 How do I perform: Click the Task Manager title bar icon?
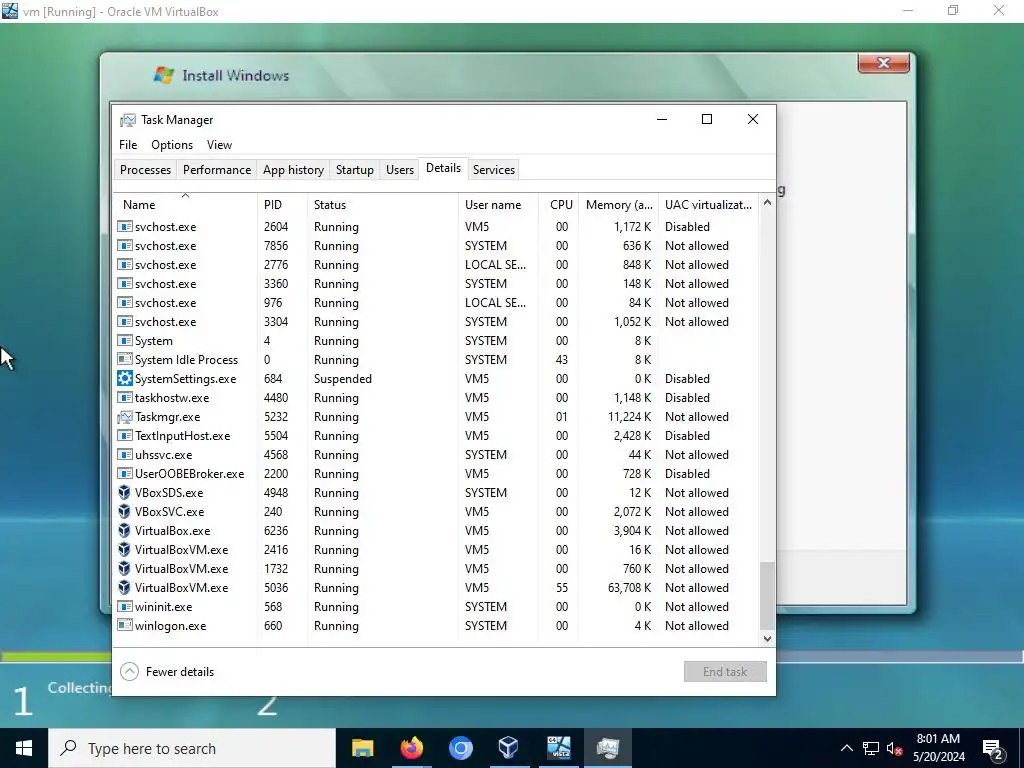coord(127,120)
